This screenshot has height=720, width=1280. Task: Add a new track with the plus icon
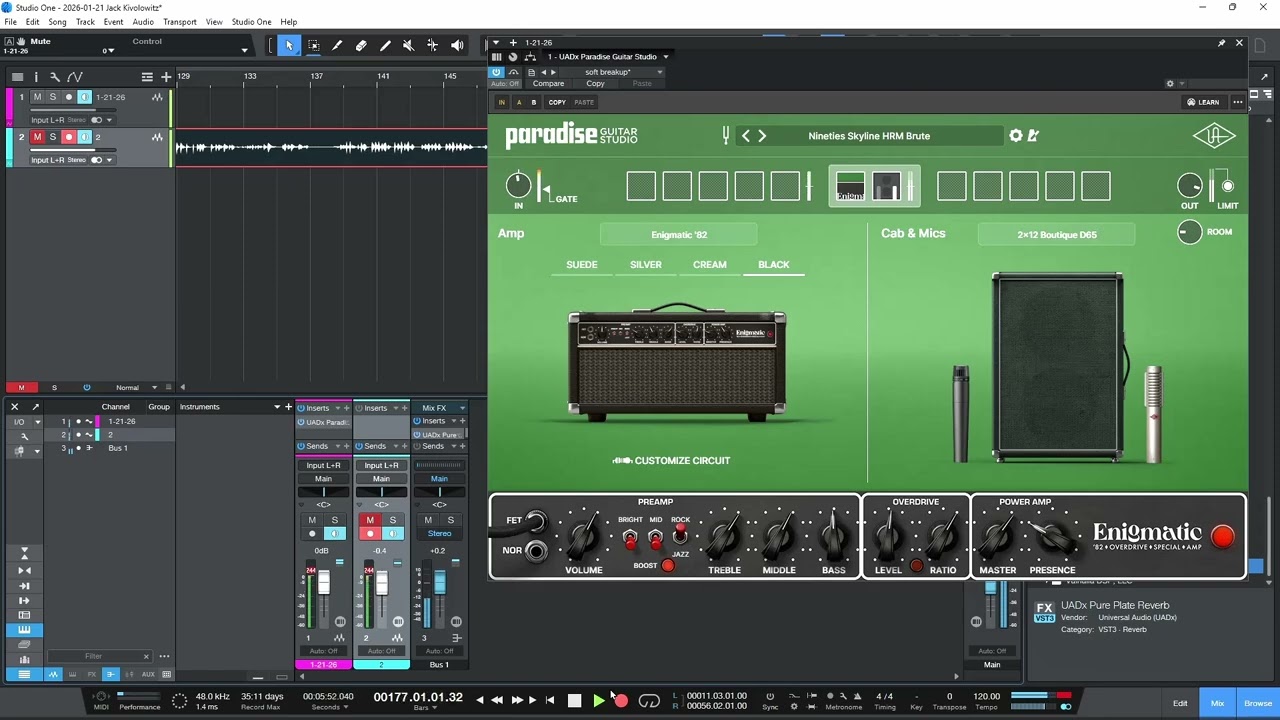[x=166, y=77]
